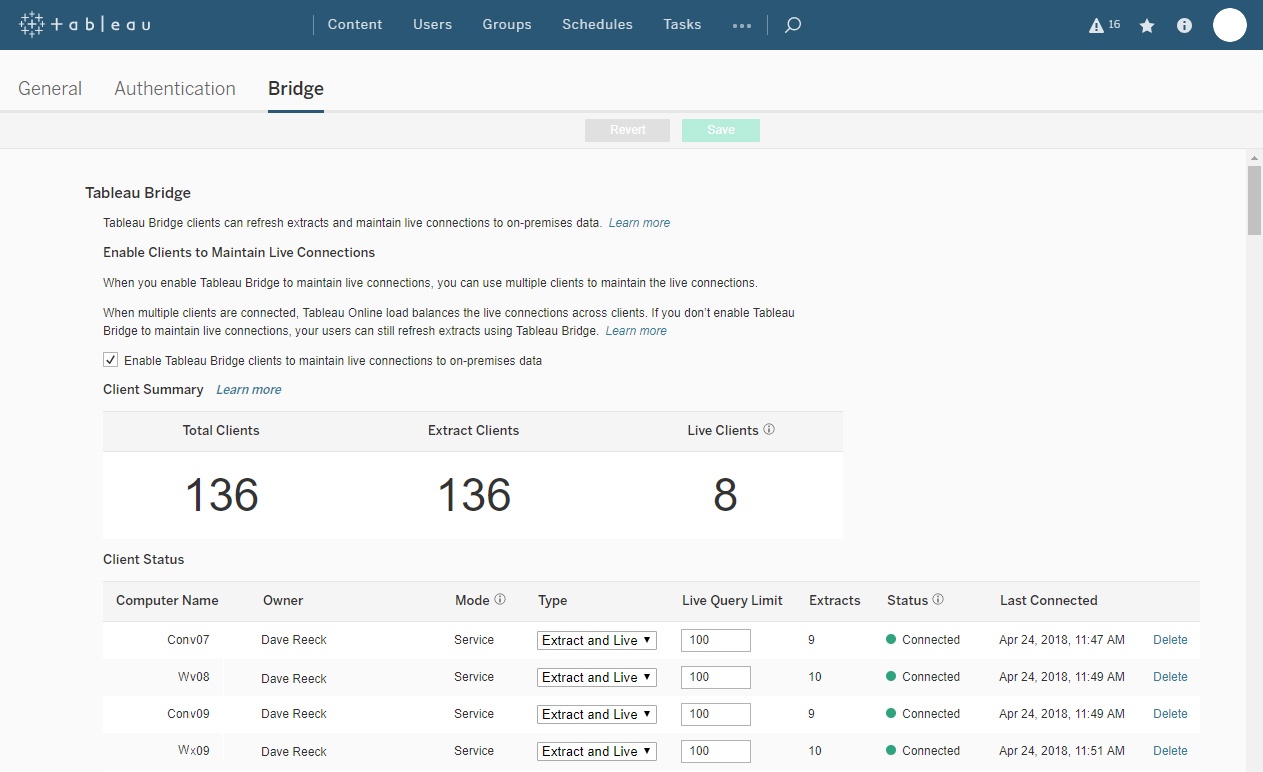This screenshot has width=1263, height=772.
Task: Uncheck Enable Tableau Bridge live connections checkbox
Action: [x=111, y=360]
